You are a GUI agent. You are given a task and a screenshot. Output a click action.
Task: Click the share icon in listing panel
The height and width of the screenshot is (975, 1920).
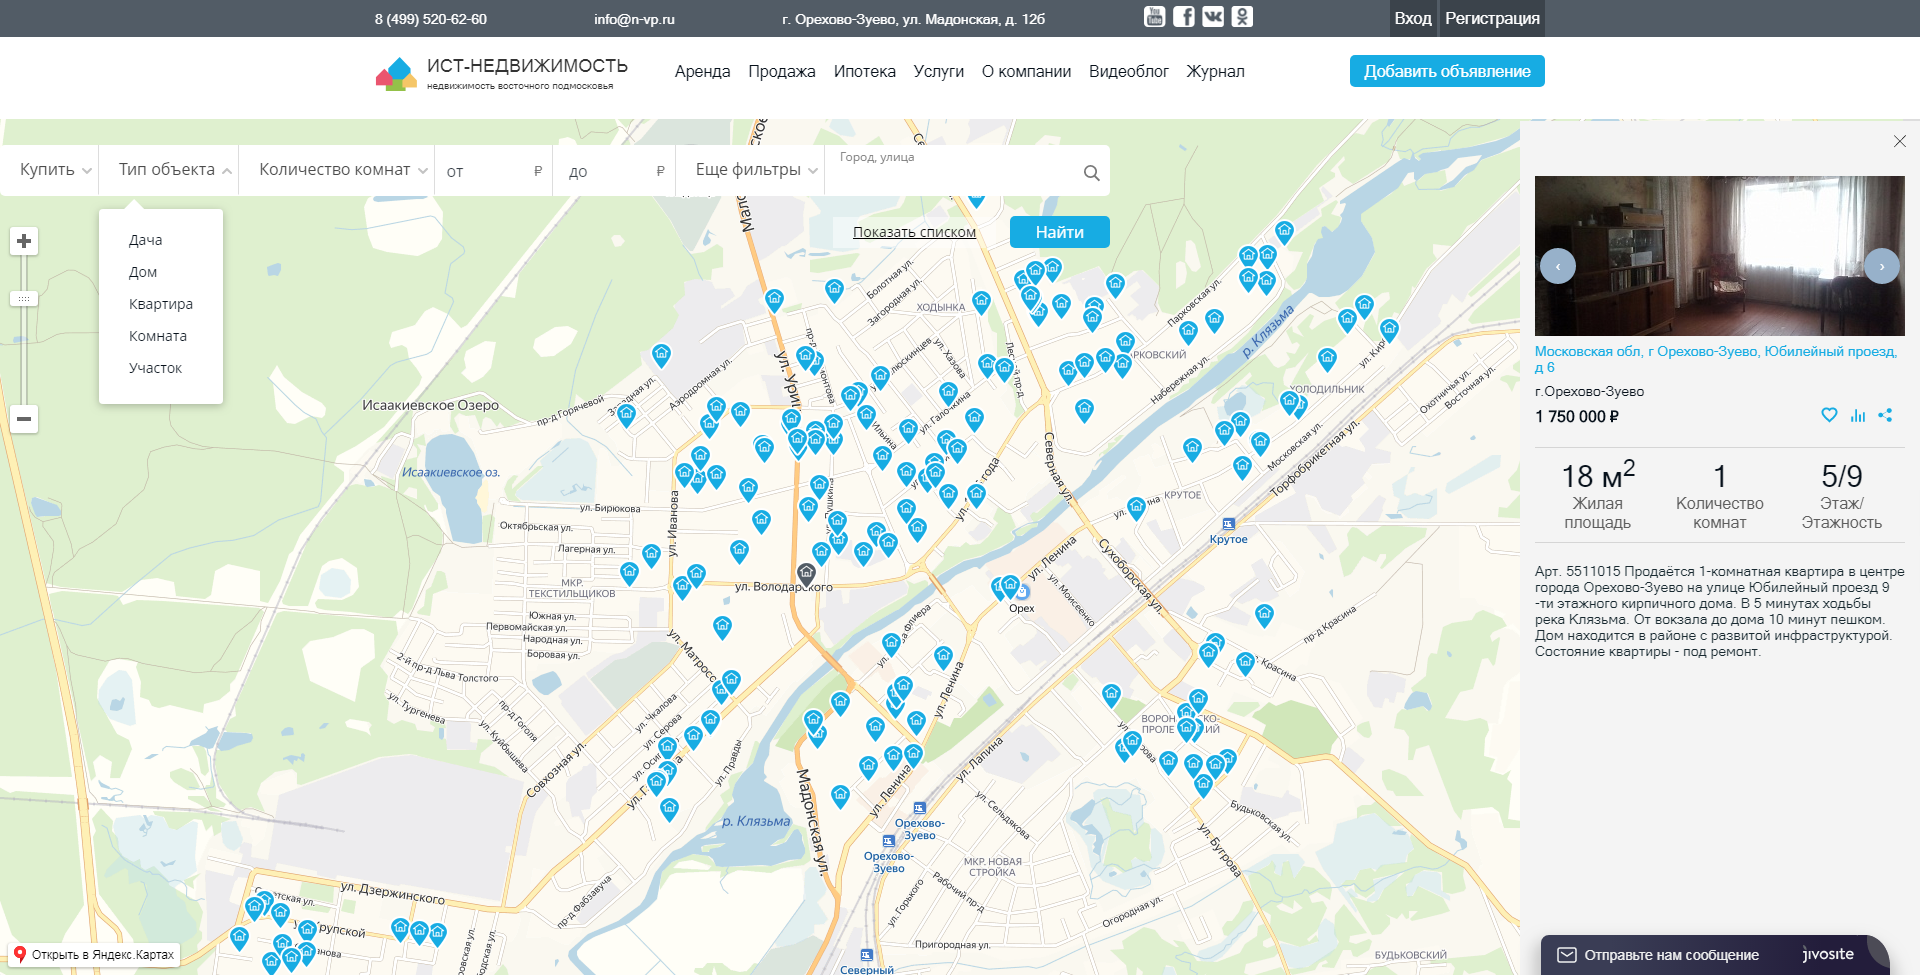pos(1885,415)
